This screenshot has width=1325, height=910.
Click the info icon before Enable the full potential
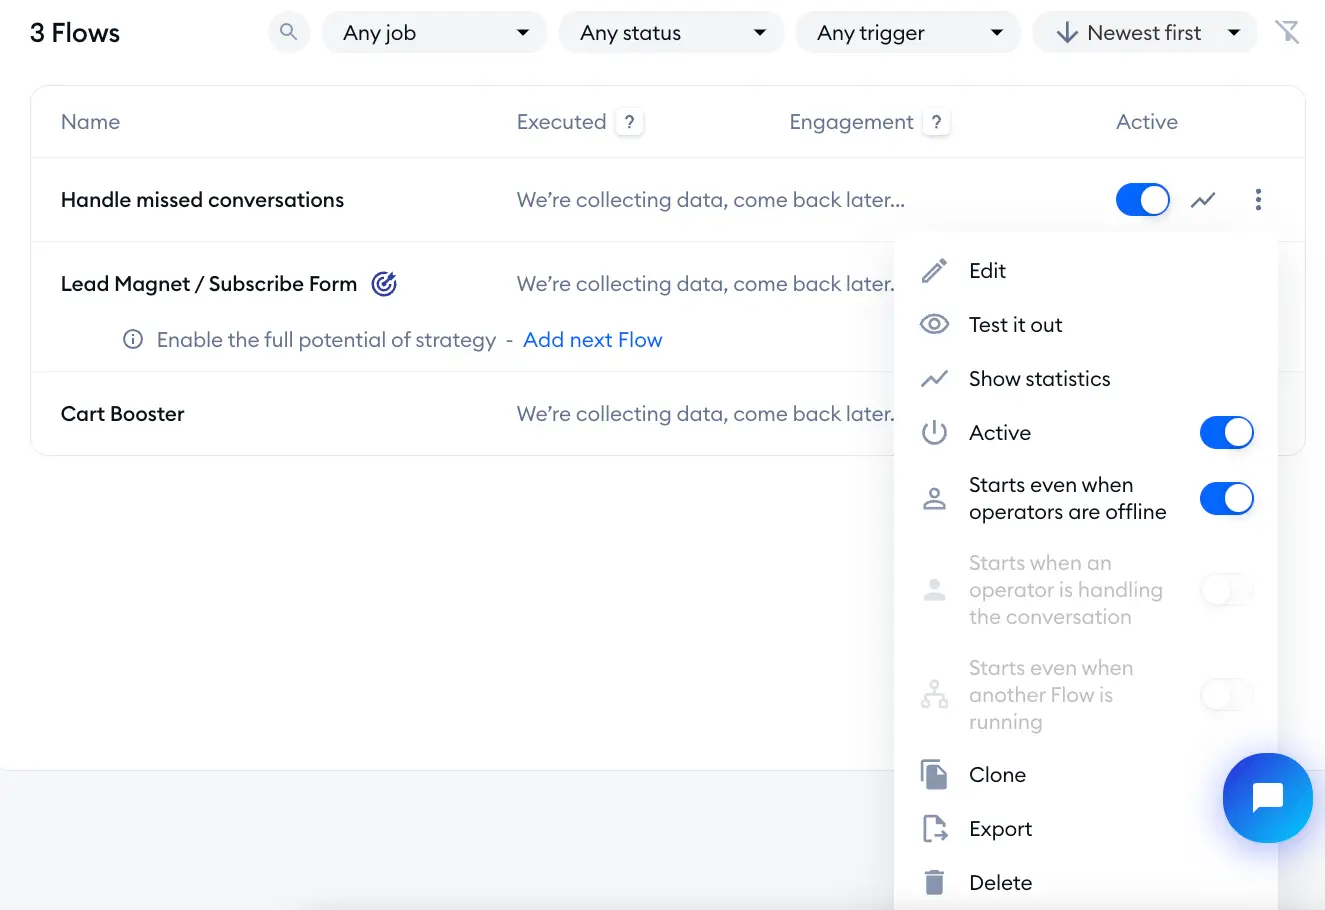tap(133, 340)
